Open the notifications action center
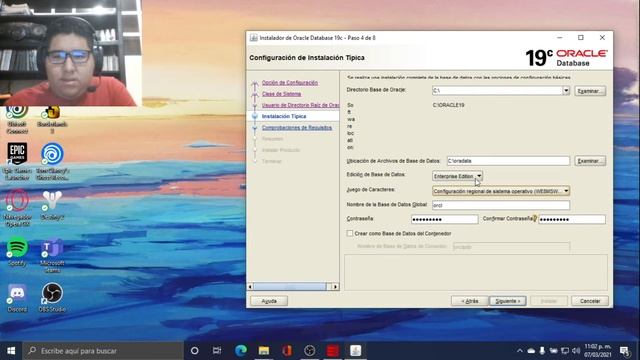This screenshot has height=360, width=640. pyautogui.click(x=624, y=351)
